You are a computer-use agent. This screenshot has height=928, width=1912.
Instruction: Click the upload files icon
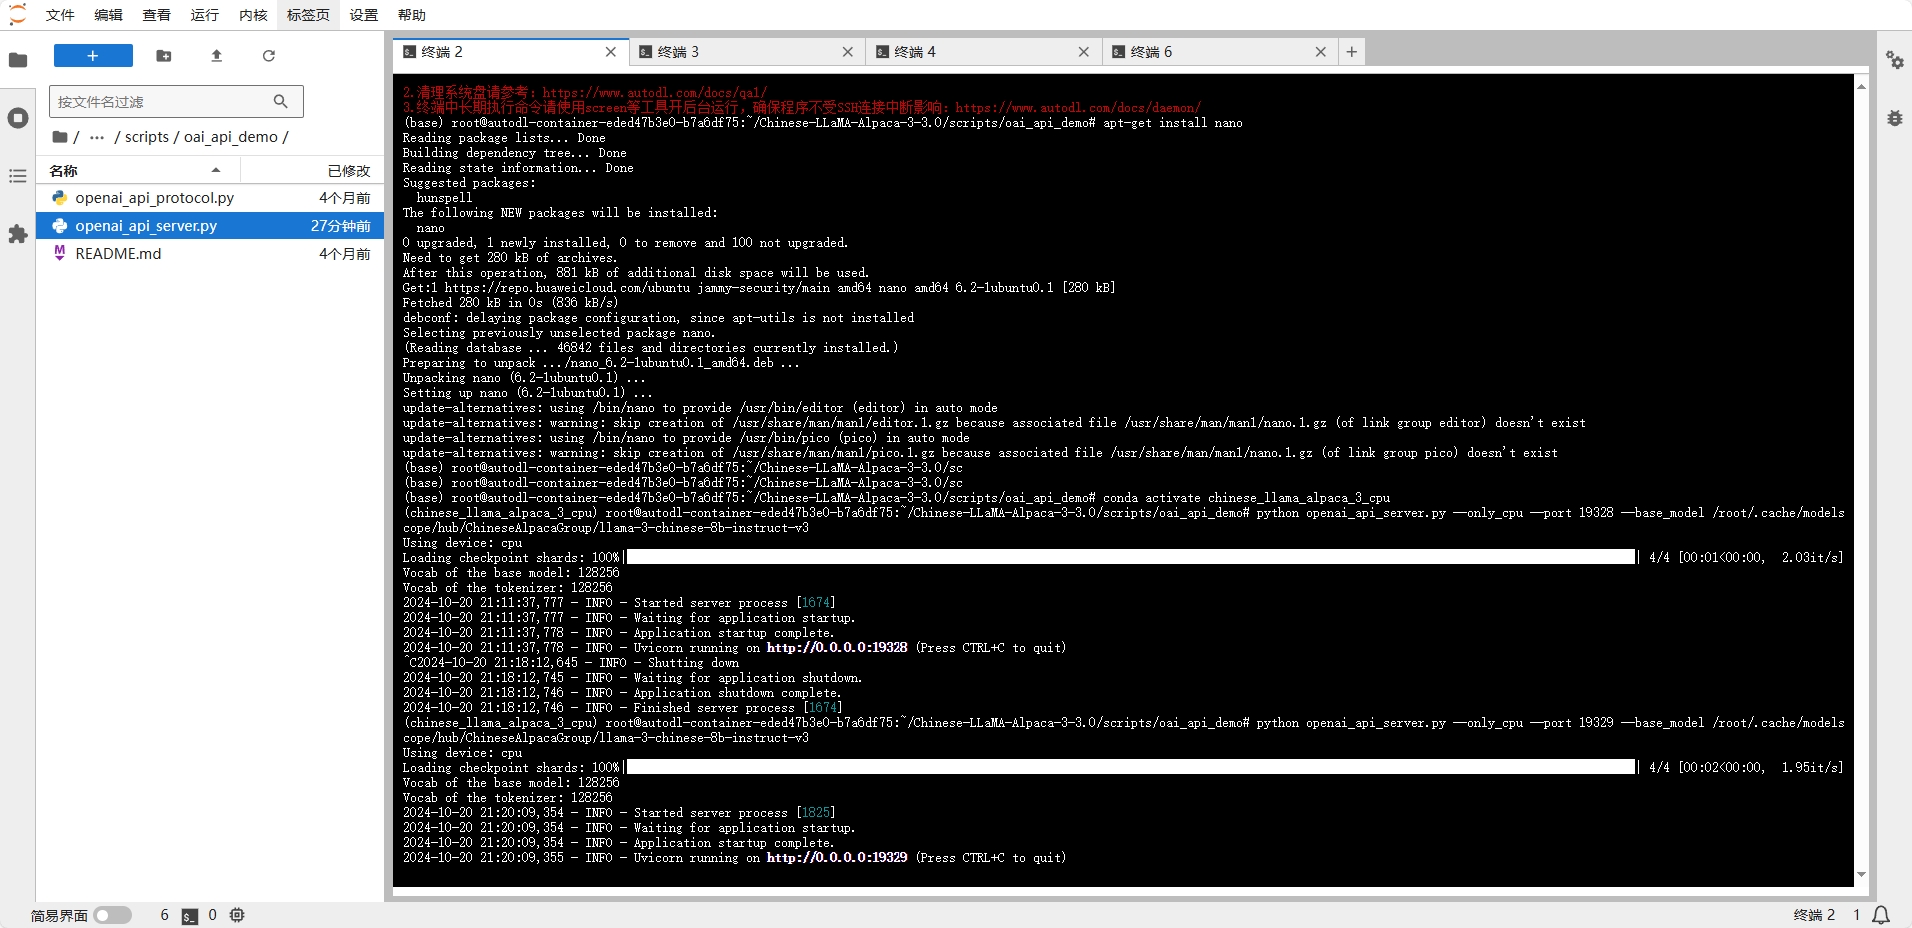[216, 56]
